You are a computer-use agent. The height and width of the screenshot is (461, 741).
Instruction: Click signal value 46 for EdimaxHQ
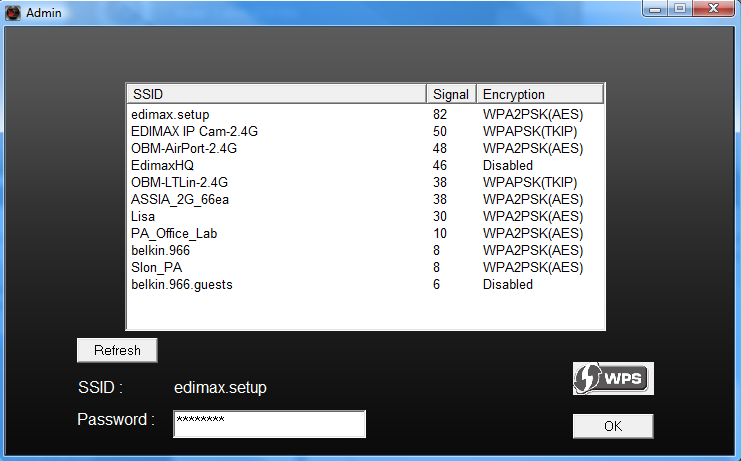(x=439, y=165)
